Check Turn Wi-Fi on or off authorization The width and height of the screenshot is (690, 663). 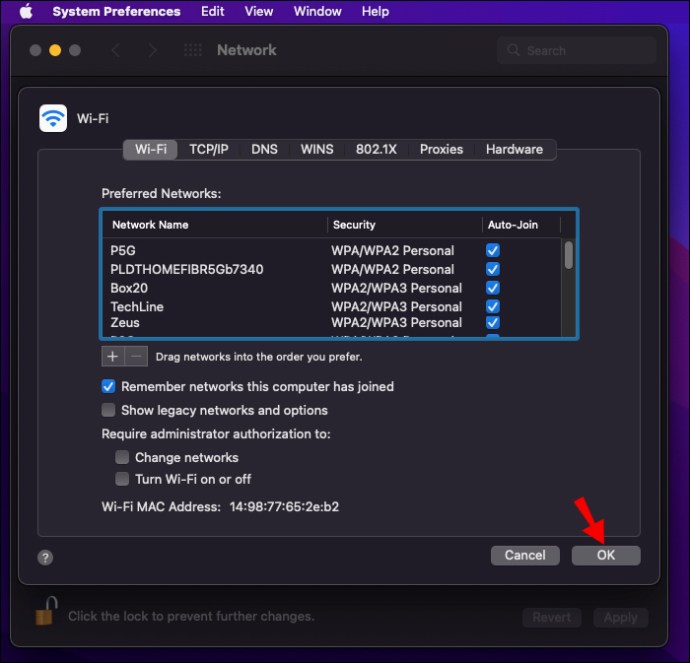click(x=122, y=479)
